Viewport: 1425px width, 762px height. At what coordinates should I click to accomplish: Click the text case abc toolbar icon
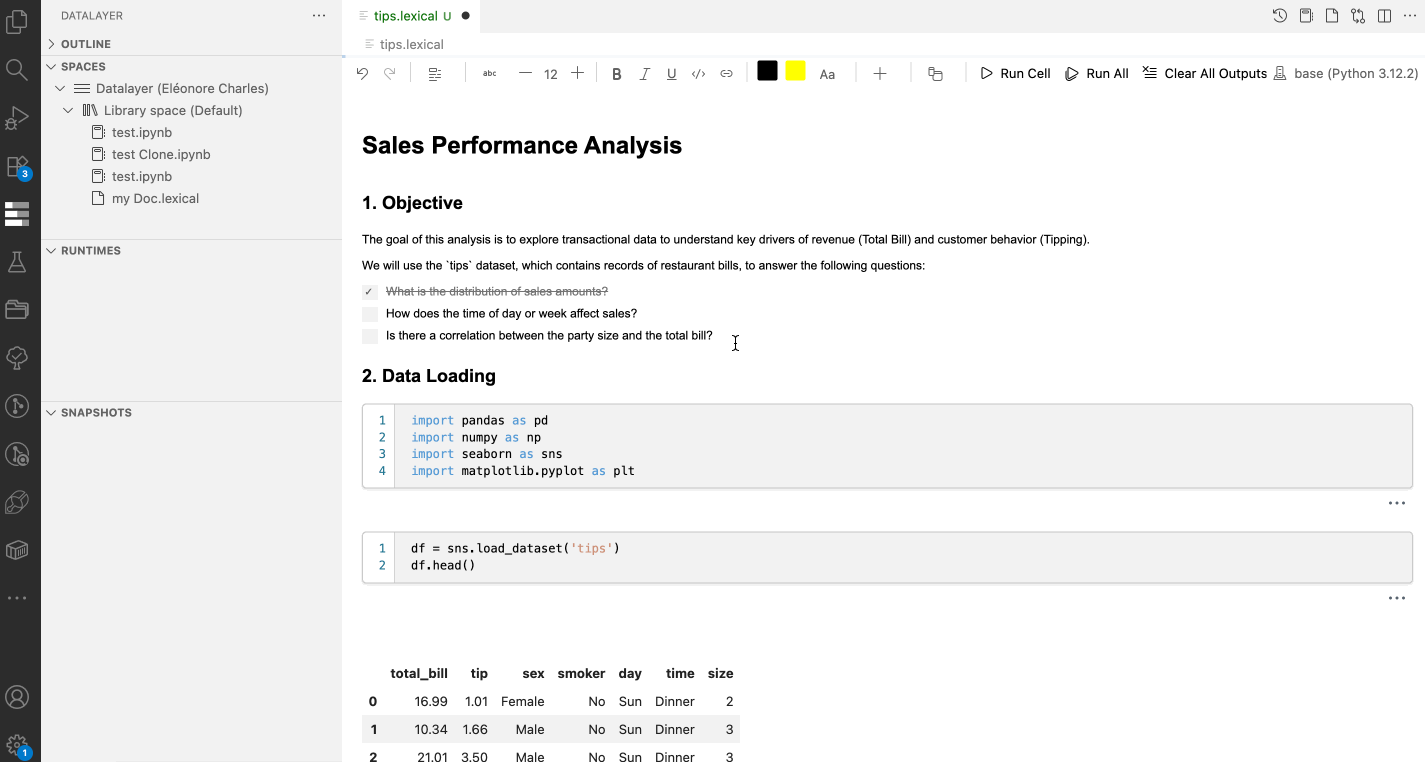tap(489, 74)
